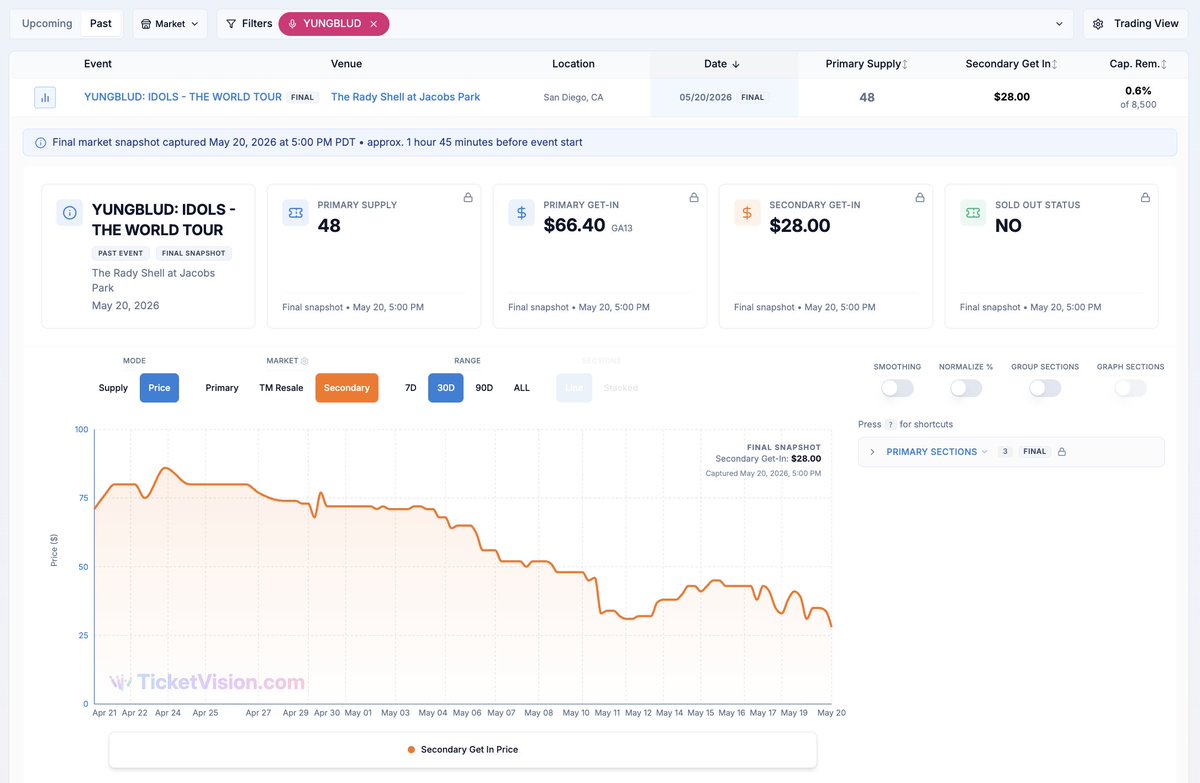The height and width of the screenshot is (783, 1200).
Task: Click the Market settings gear icon above chart
Action: 305,361
